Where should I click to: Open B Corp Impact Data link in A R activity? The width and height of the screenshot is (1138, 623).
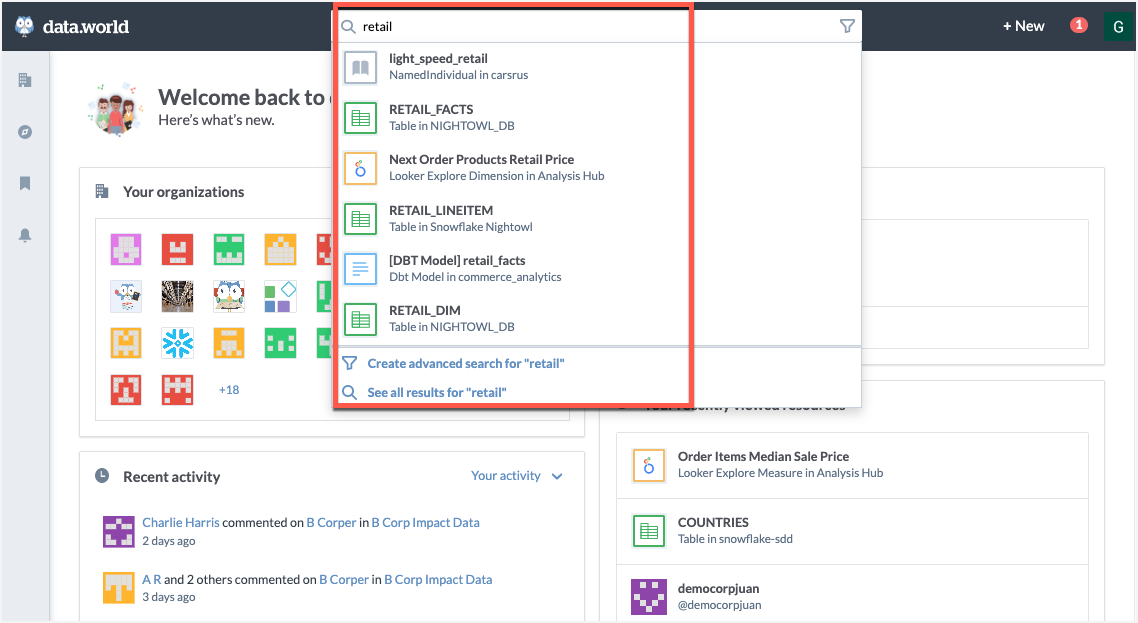pyautogui.click(x=438, y=579)
